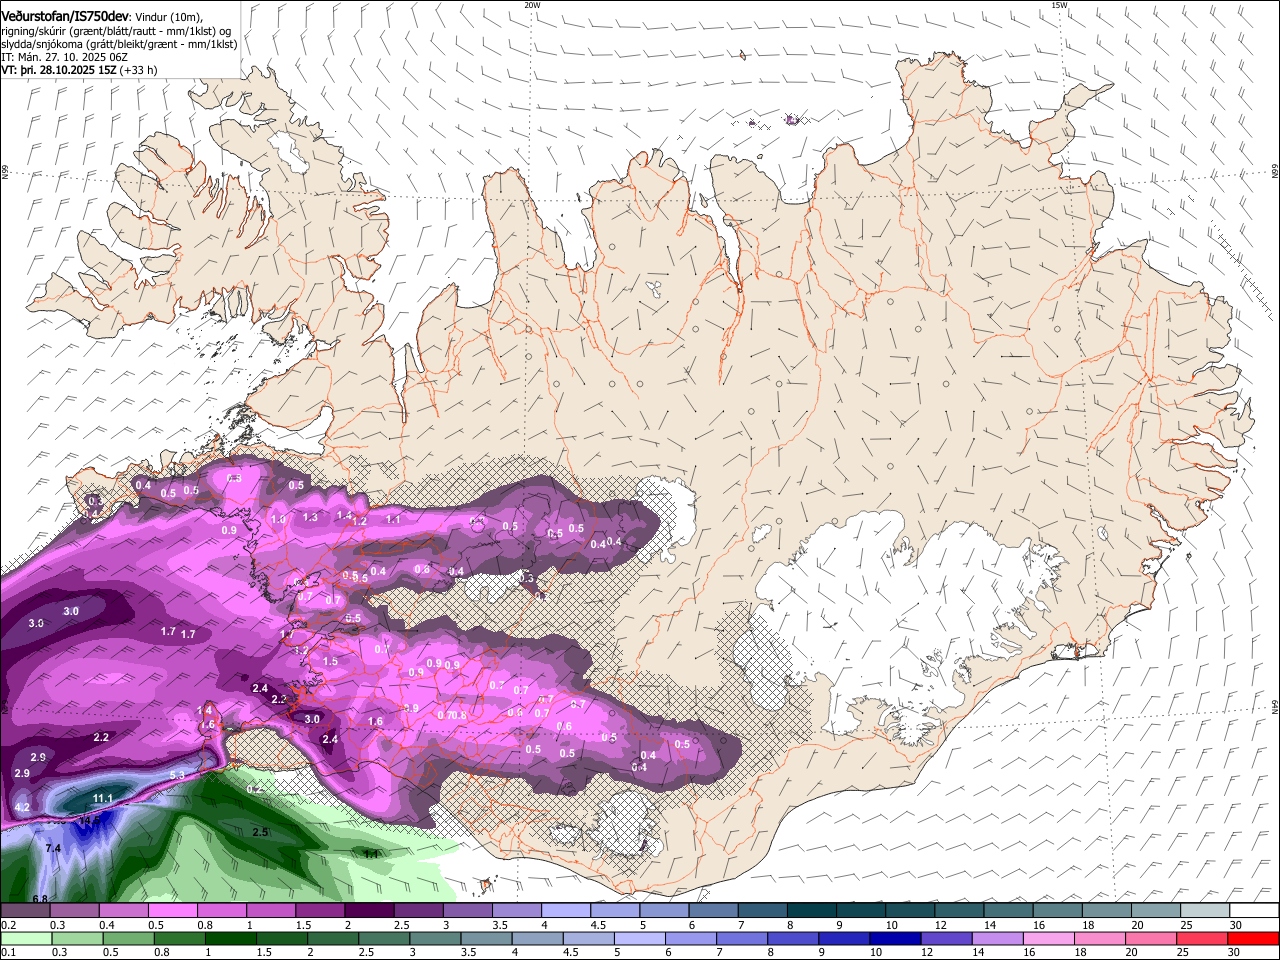Click snow legend swatch between 2 and 2.5
Viewport: 1280px width, 960px height.
[368, 911]
